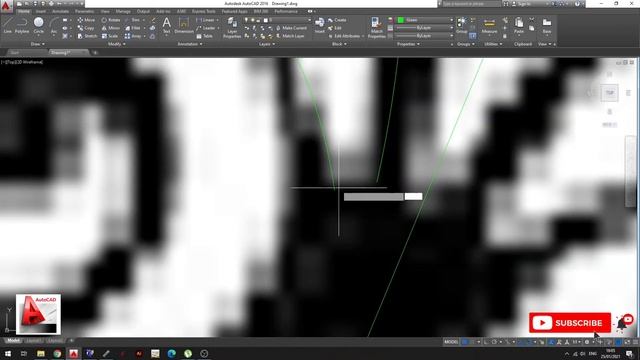Select the Line drawing tool
The height and width of the screenshot is (360, 640).
[x=7, y=25]
